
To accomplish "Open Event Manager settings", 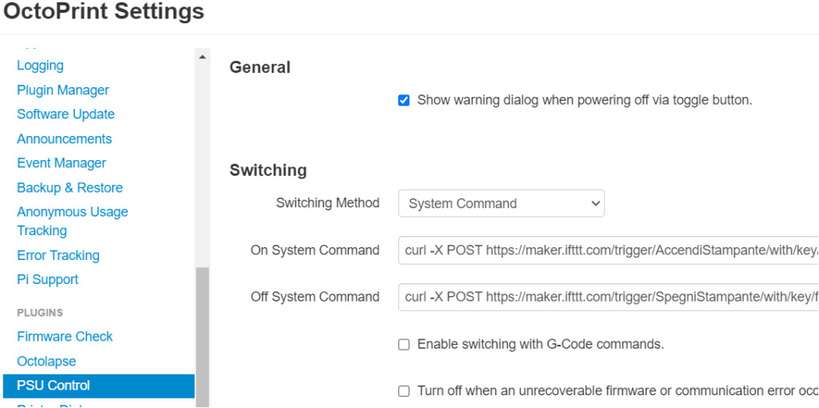I will click(x=61, y=163).
